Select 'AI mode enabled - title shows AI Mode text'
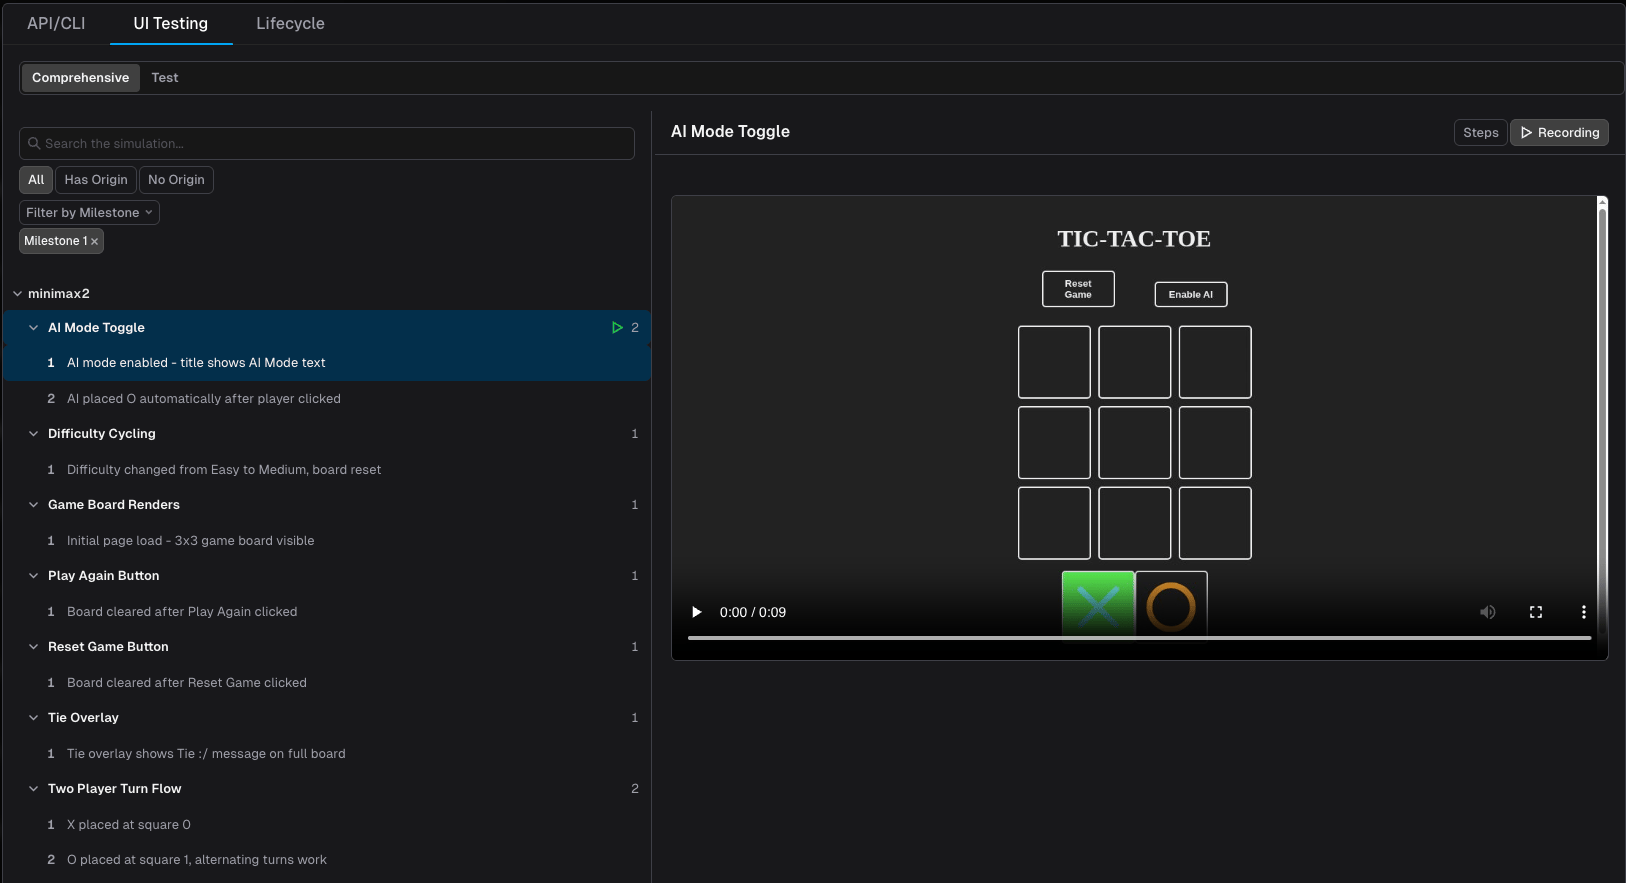The image size is (1626, 883). click(x=327, y=363)
